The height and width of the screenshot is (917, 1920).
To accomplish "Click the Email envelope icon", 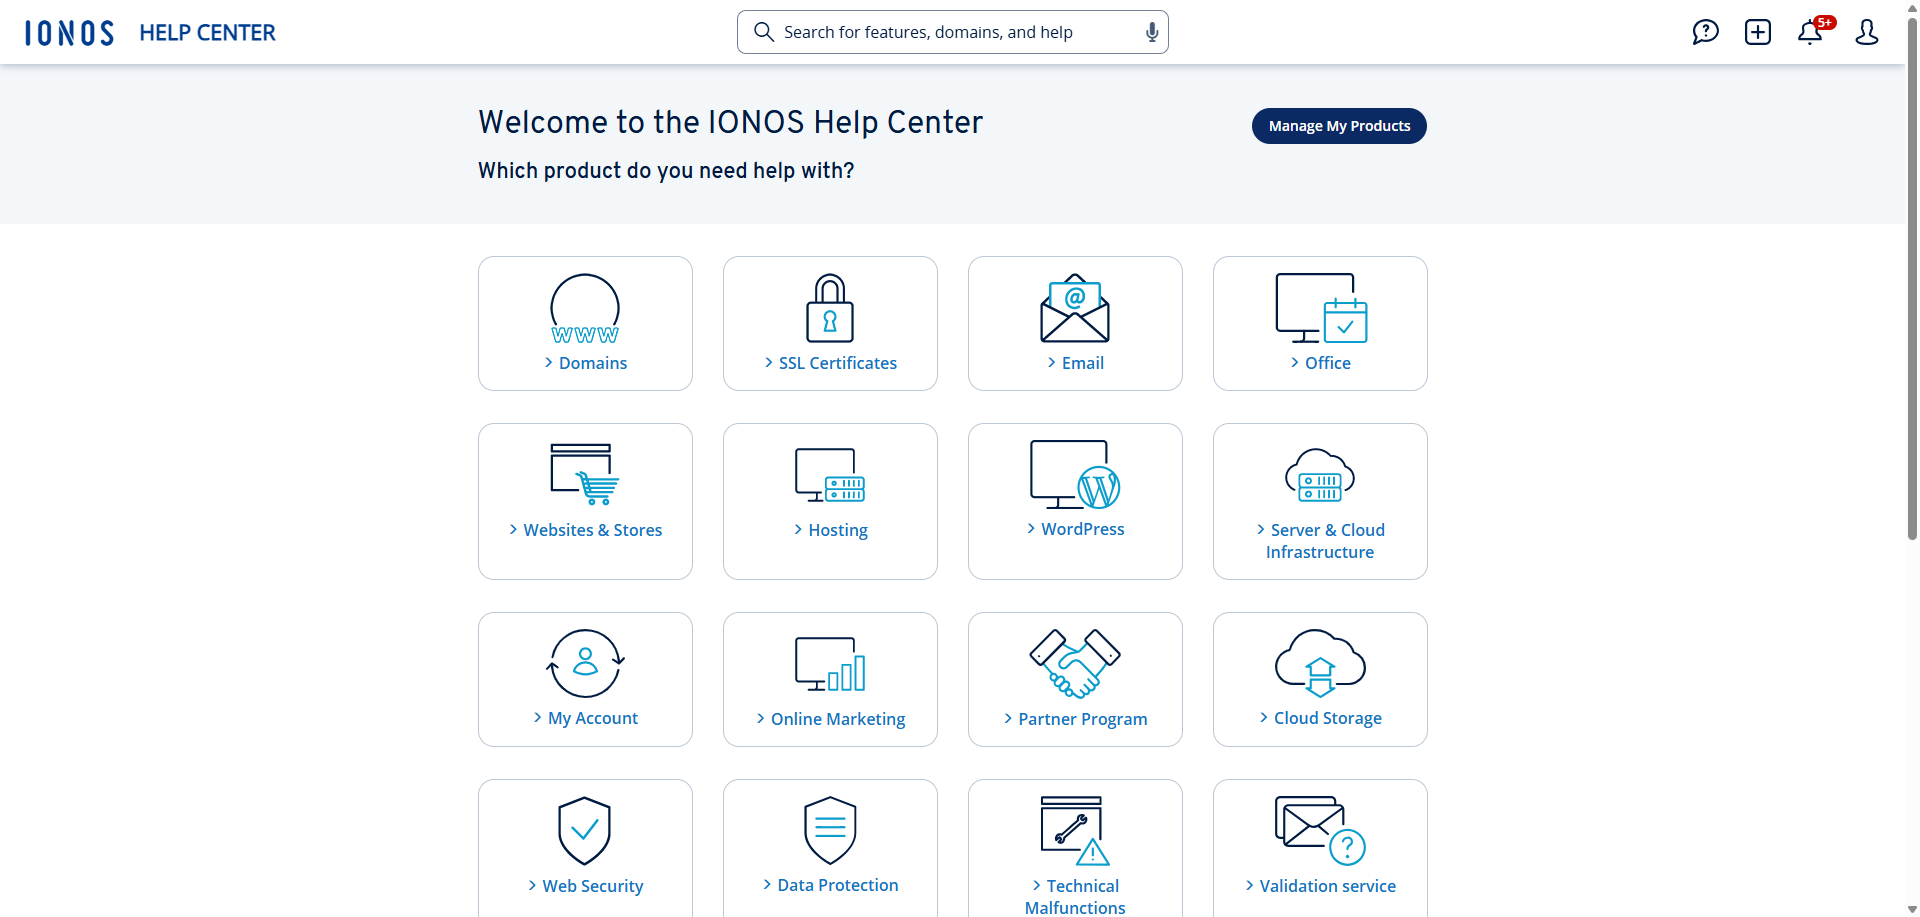I will tap(1075, 308).
